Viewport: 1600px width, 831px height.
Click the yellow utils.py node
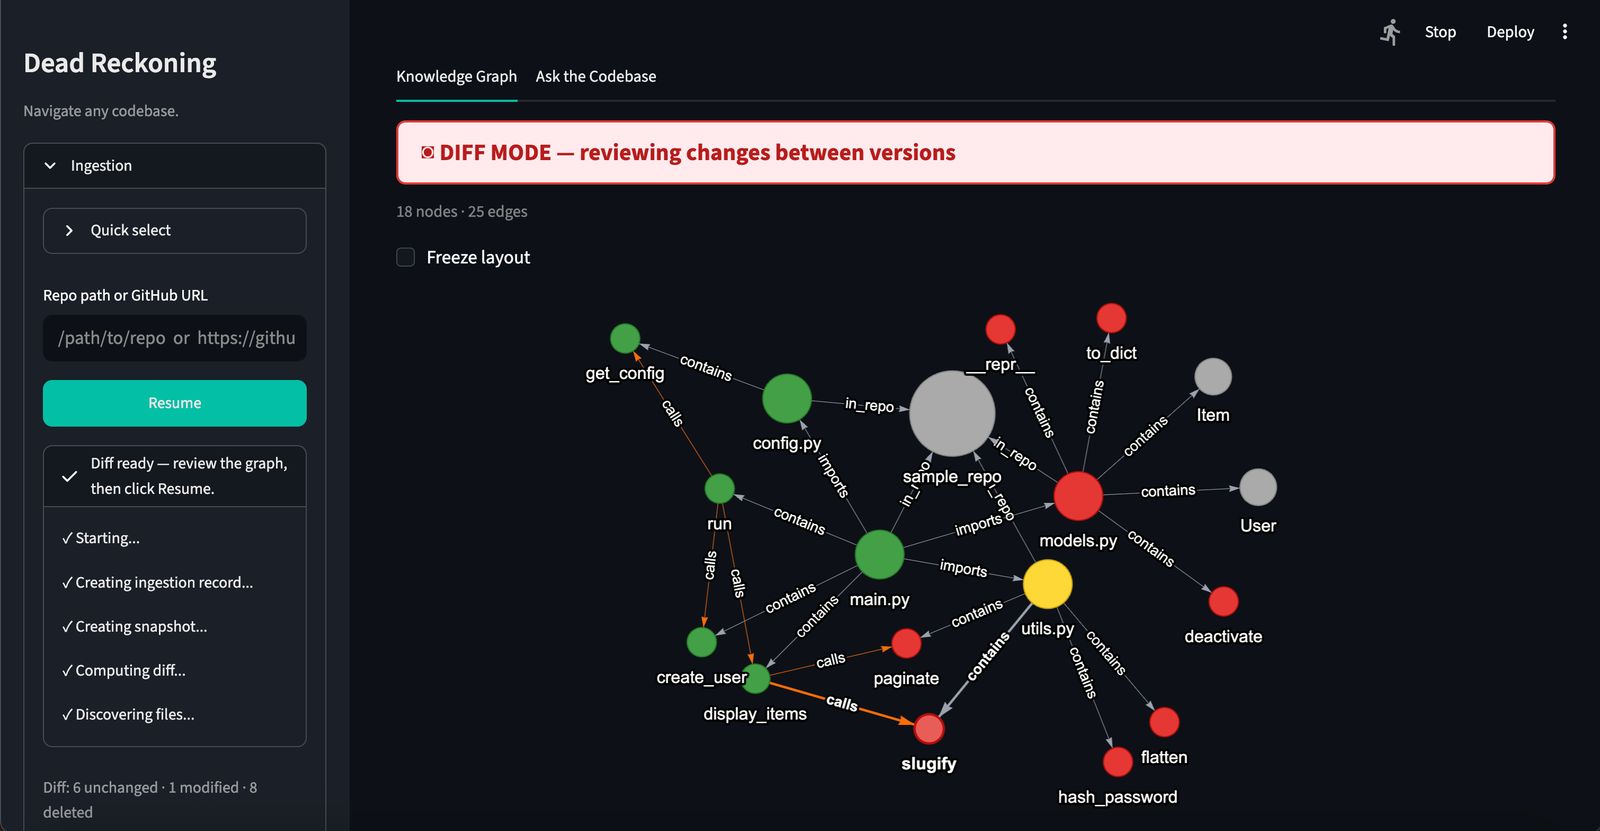(x=1048, y=584)
